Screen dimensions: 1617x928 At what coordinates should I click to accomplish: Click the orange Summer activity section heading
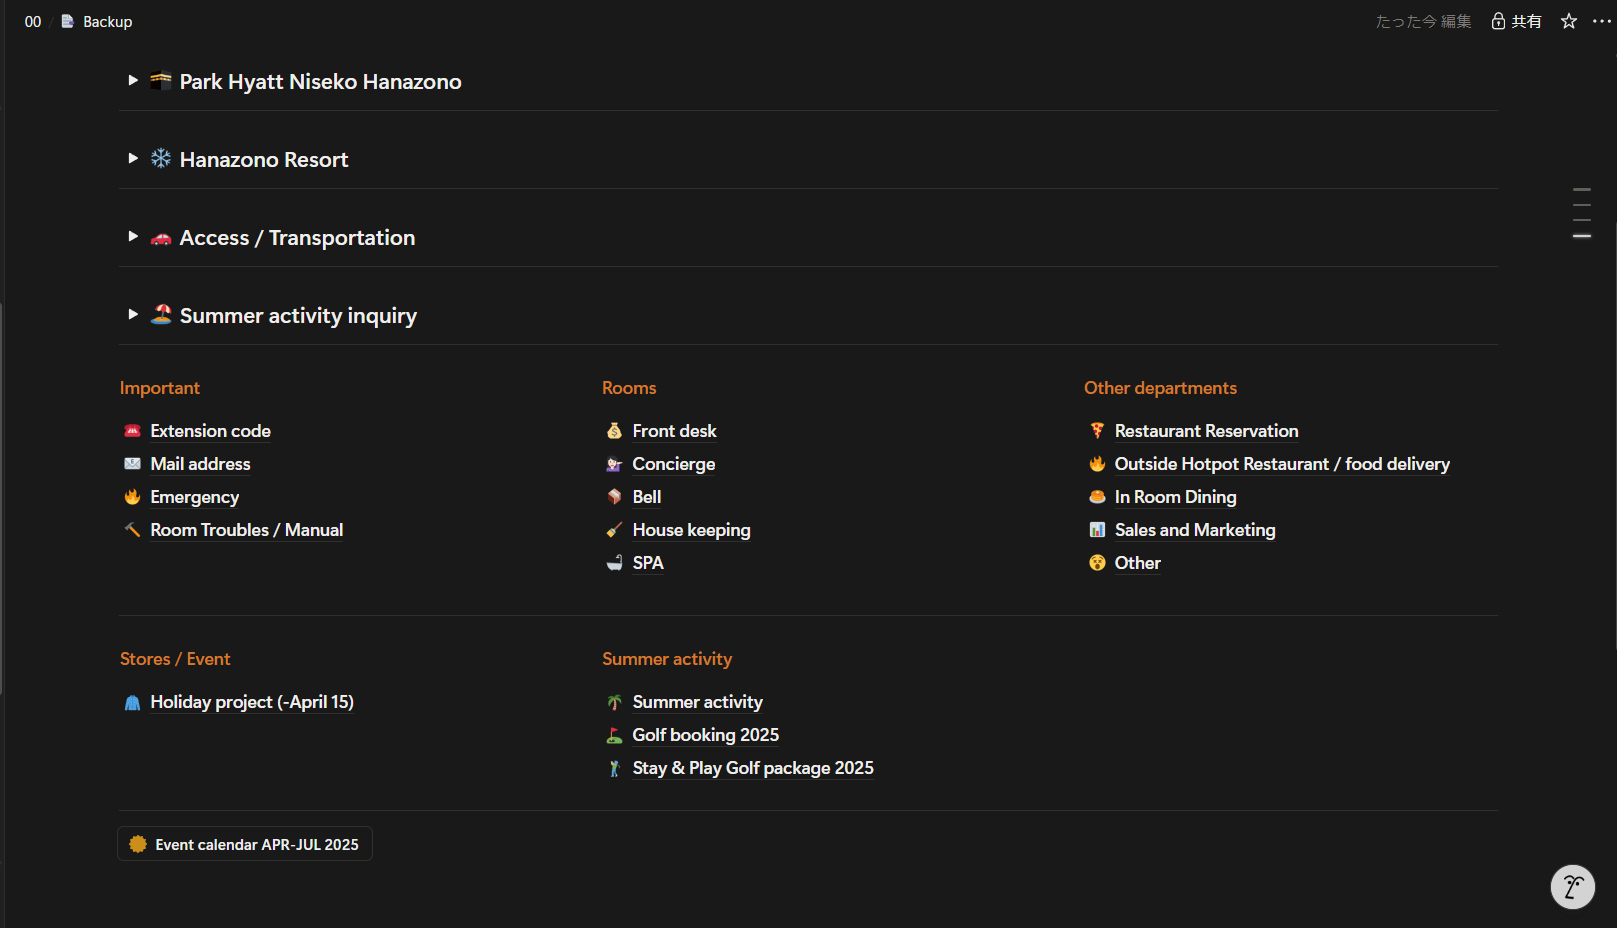pyautogui.click(x=667, y=659)
